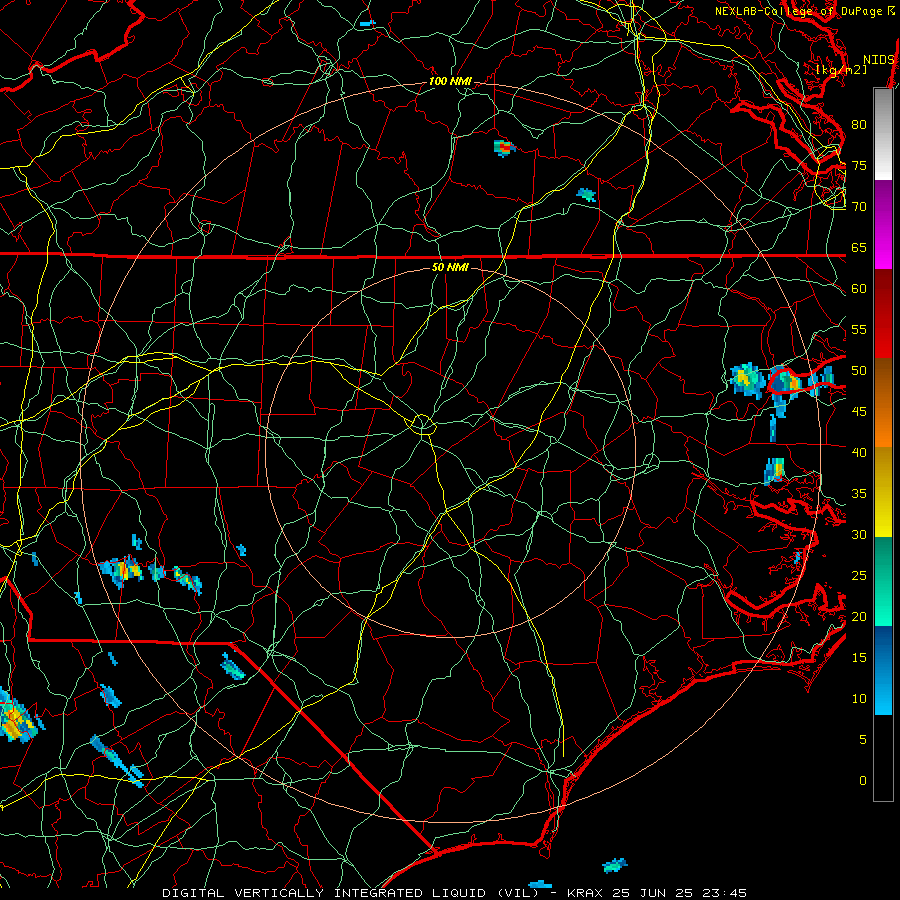The width and height of the screenshot is (900, 900).
Task: Click the "50 NMI" range ring label
Action: 450,267
